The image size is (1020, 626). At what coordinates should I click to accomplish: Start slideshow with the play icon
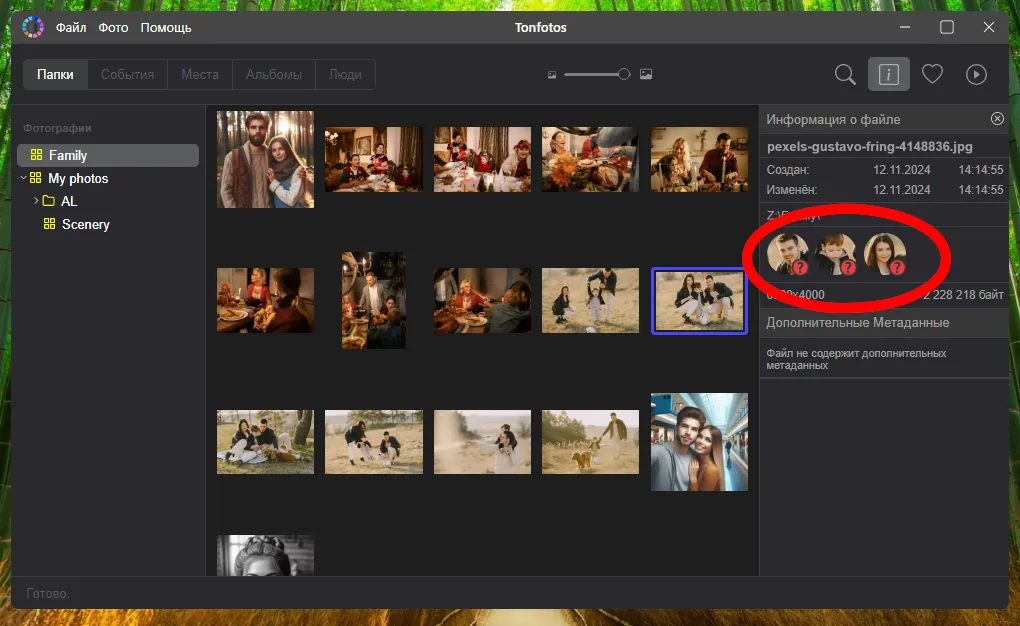pos(976,75)
